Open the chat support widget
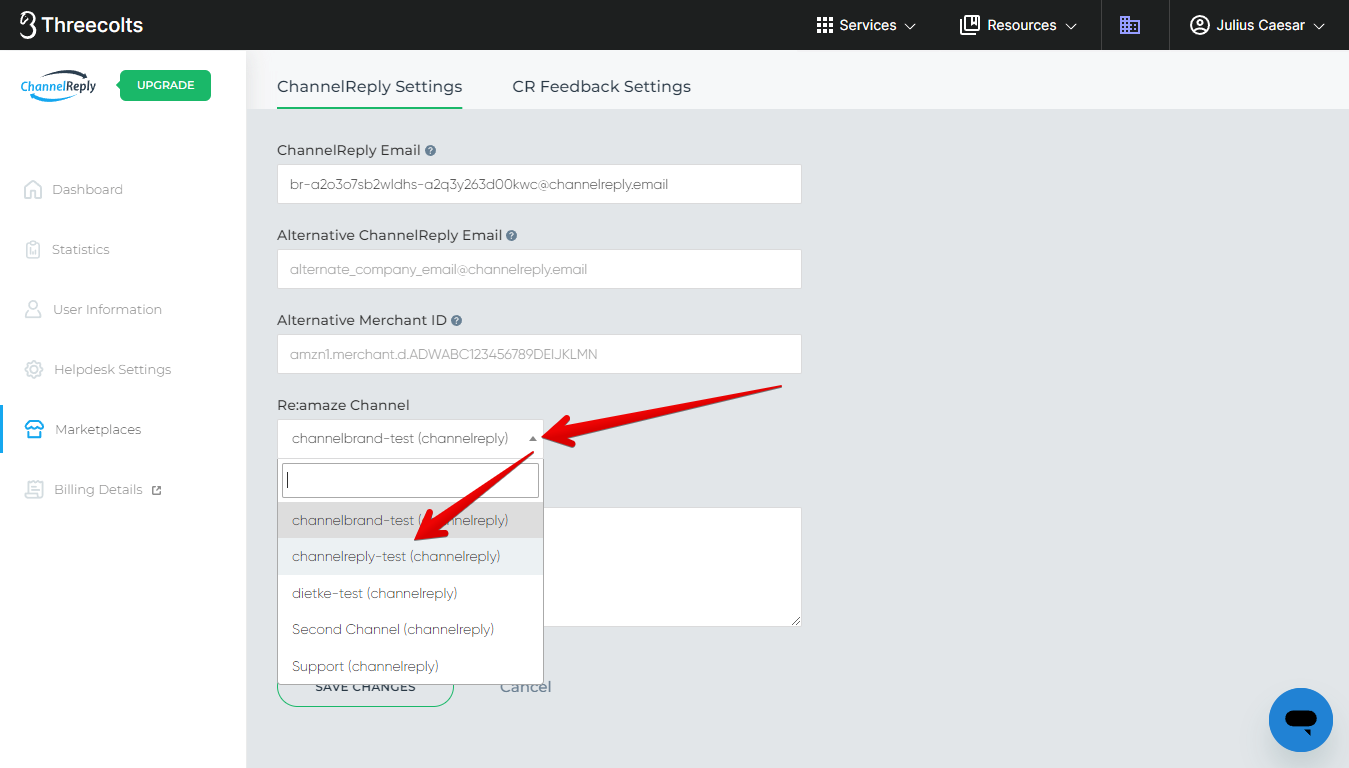Viewport: 1349px width, 768px height. click(1301, 720)
